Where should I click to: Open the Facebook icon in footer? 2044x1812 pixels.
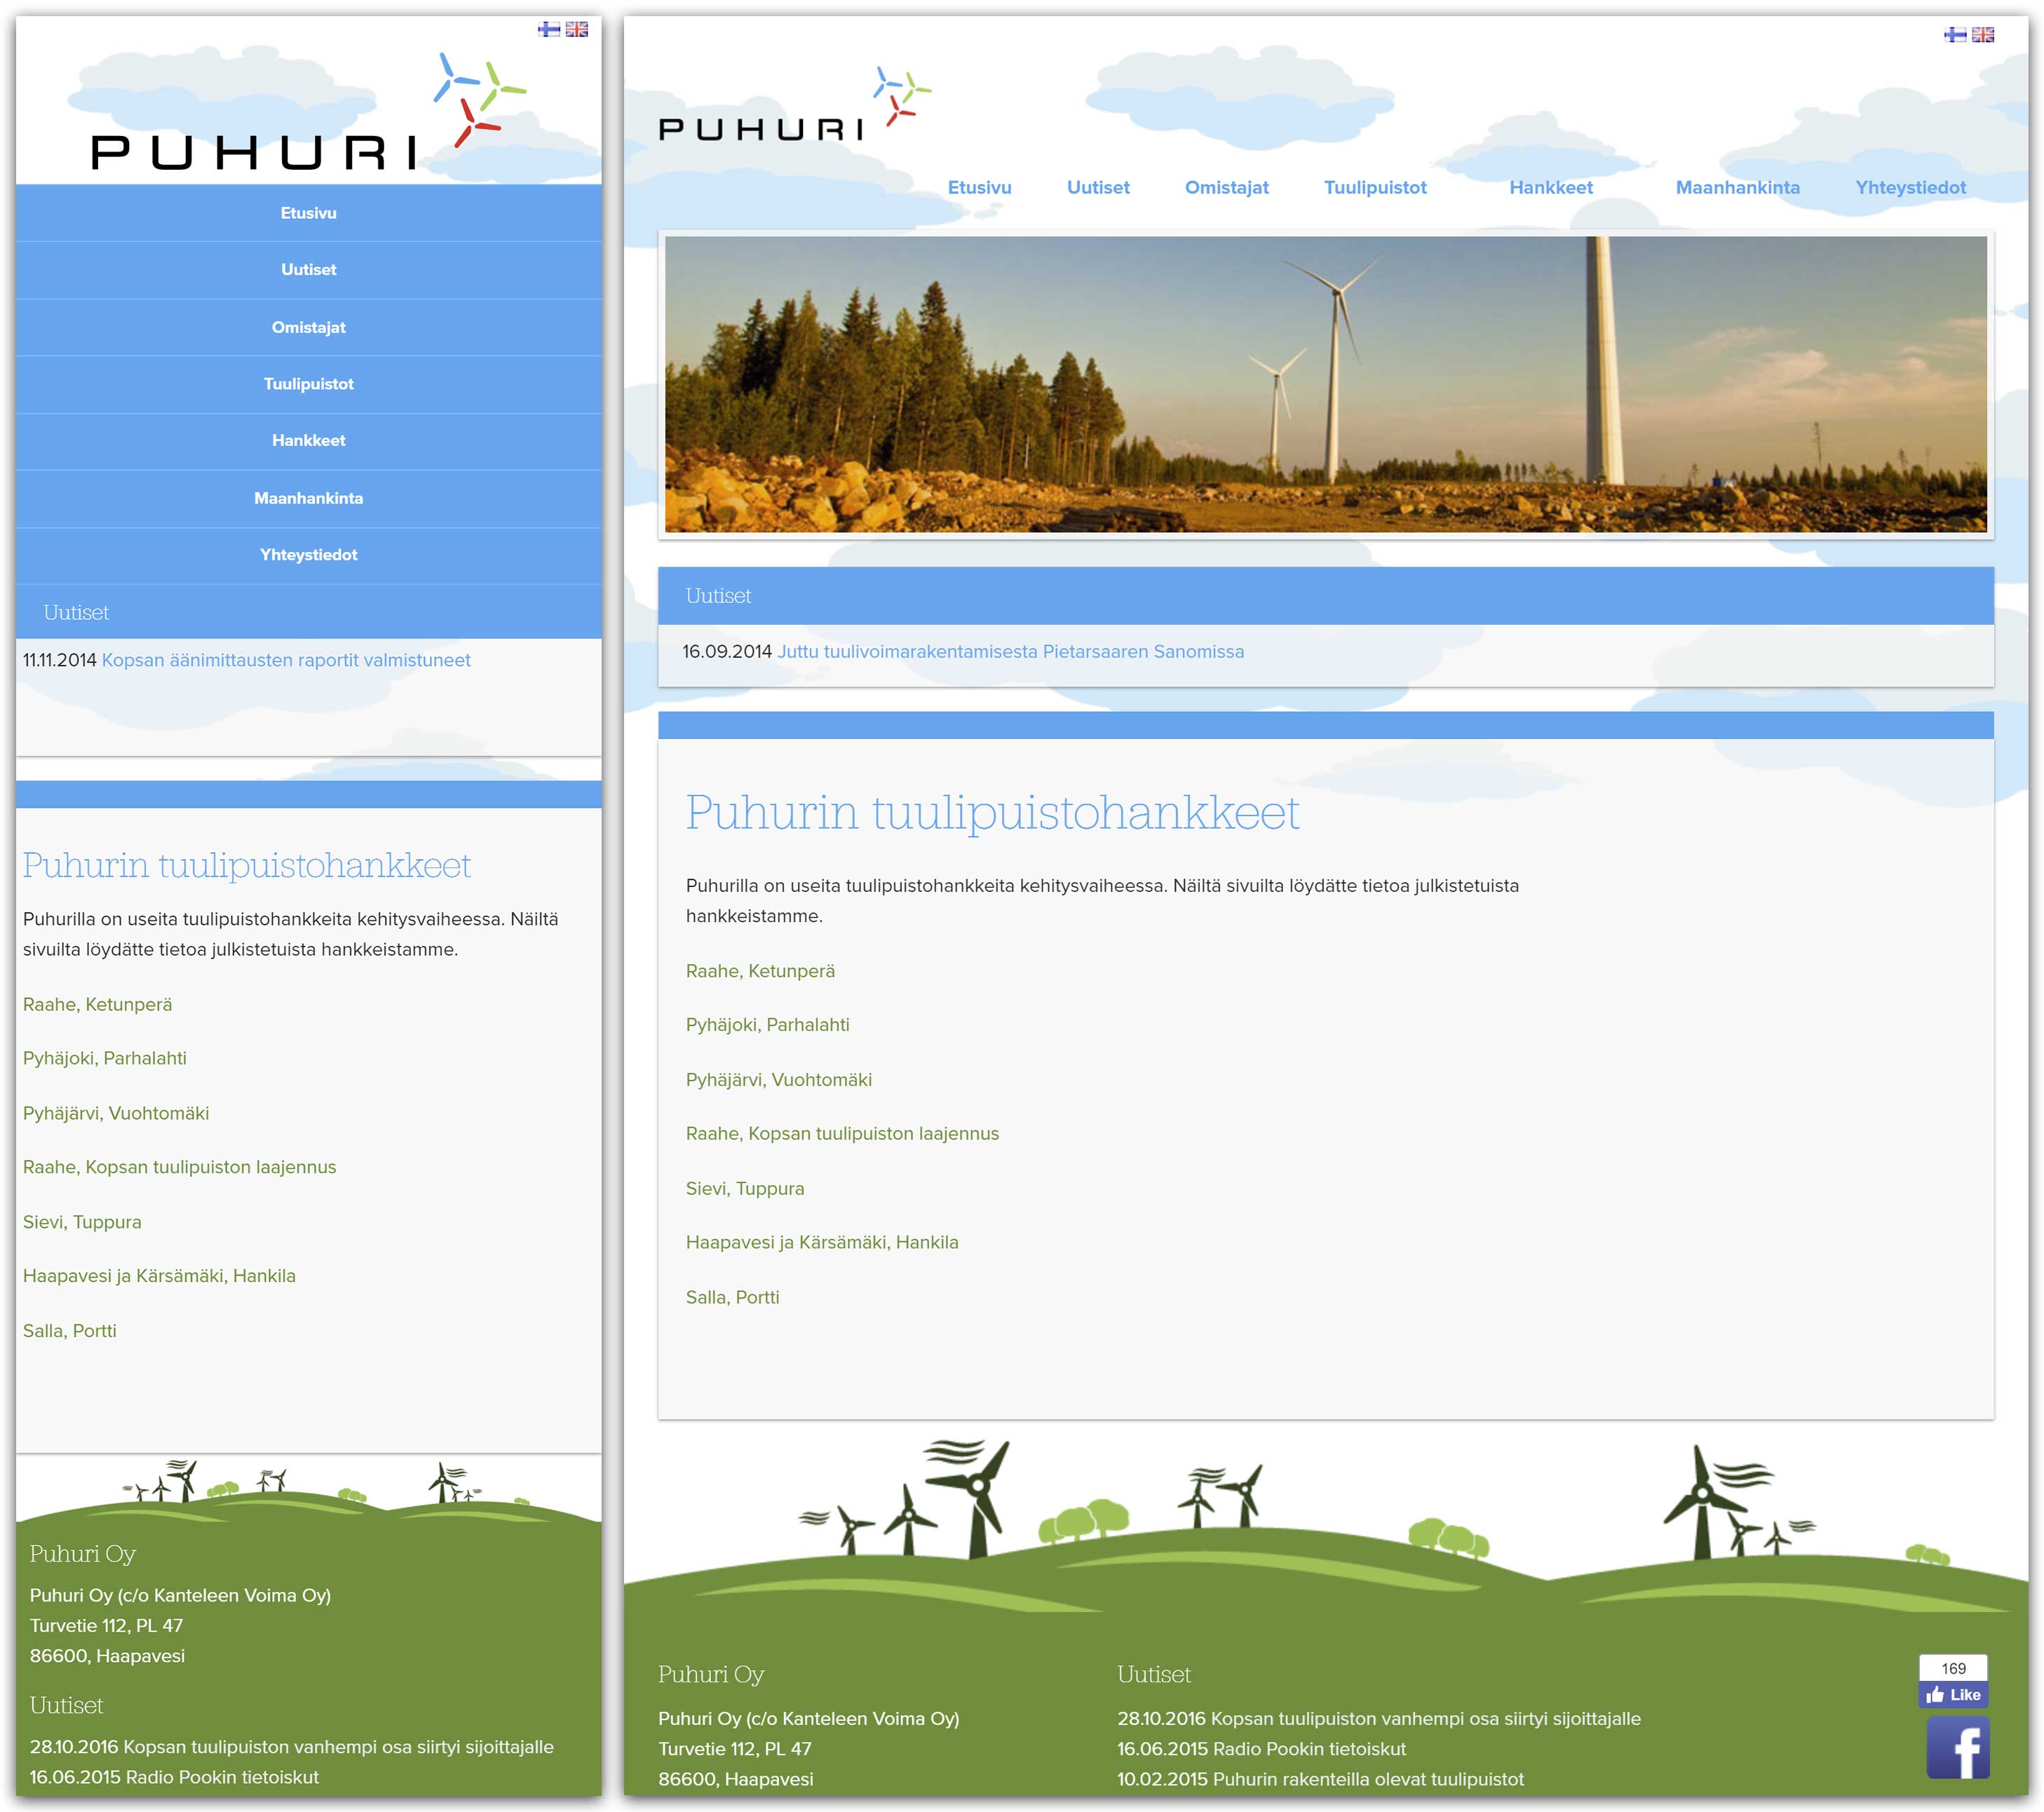point(1958,1747)
